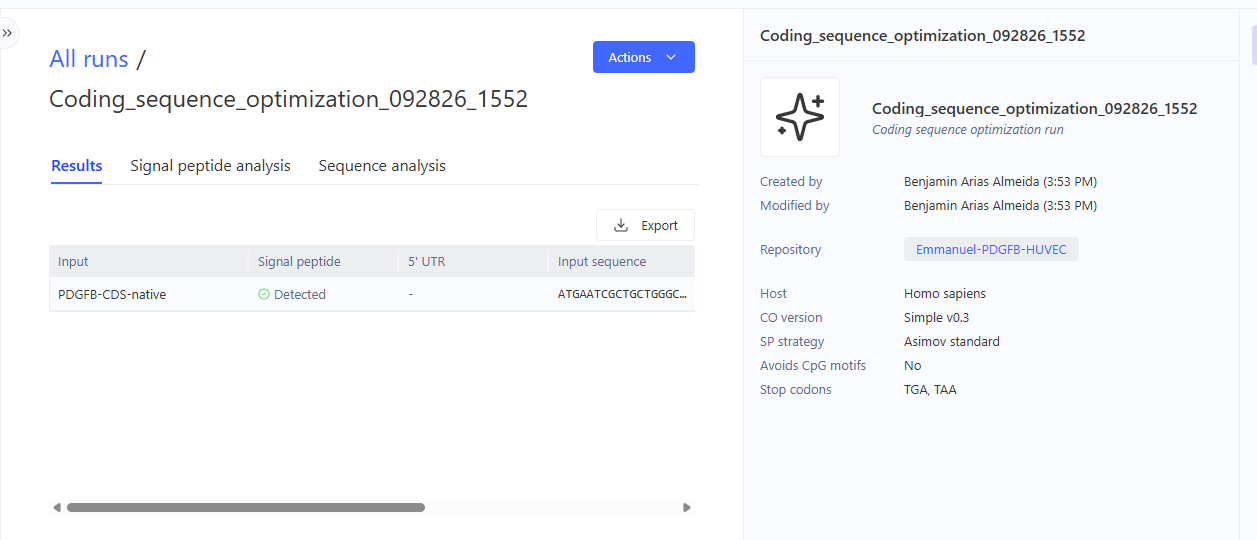This screenshot has width=1257, height=540.
Task: Open the Actions dropdown menu
Action: (x=644, y=57)
